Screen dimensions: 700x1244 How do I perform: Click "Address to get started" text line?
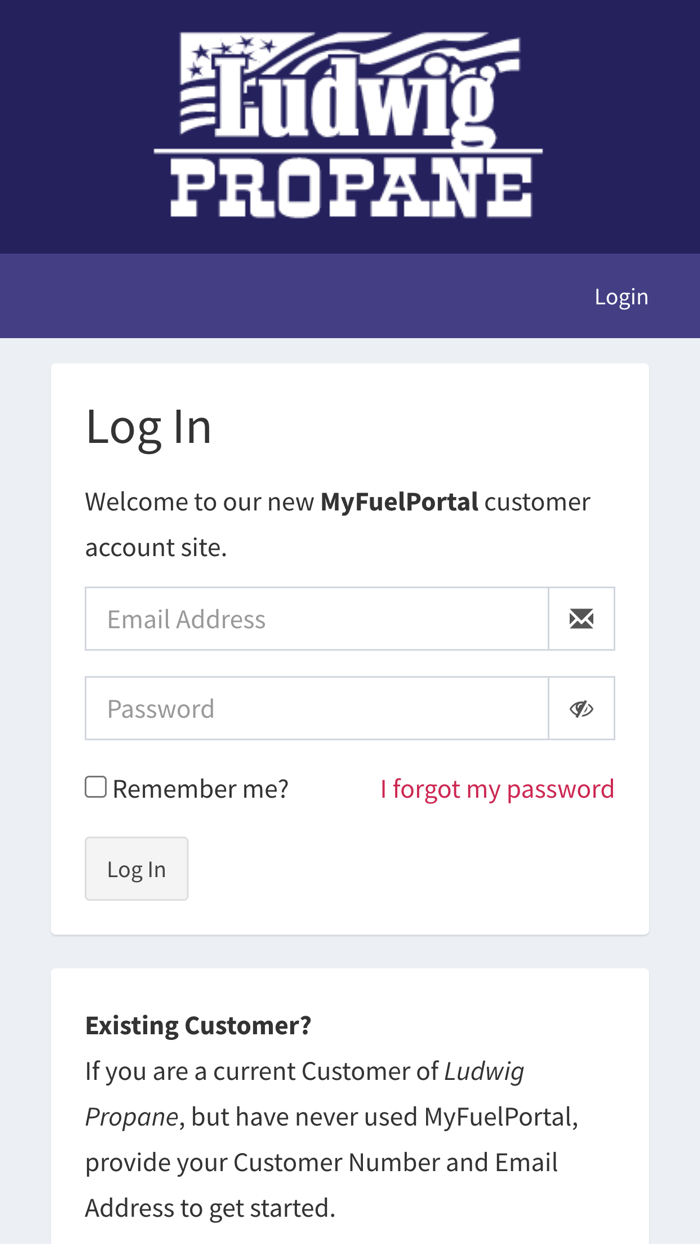(210, 1208)
